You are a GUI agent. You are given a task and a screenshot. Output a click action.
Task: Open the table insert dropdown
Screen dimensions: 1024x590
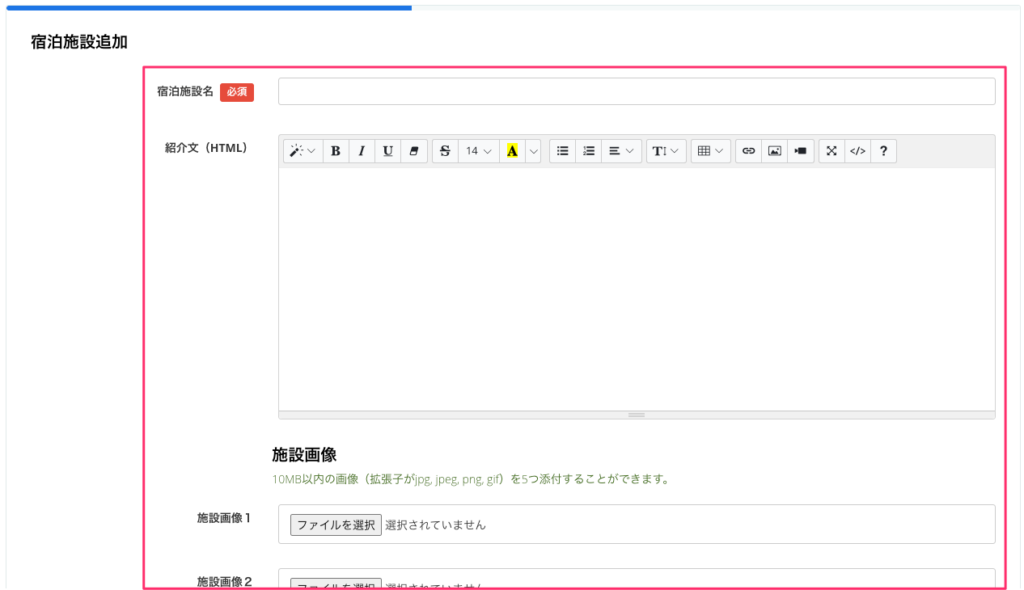(x=710, y=151)
